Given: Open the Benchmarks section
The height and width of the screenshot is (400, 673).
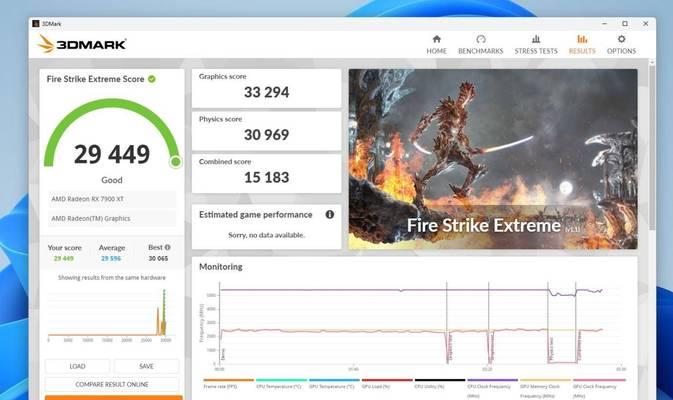Looking at the screenshot, I should click(x=480, y=45).
